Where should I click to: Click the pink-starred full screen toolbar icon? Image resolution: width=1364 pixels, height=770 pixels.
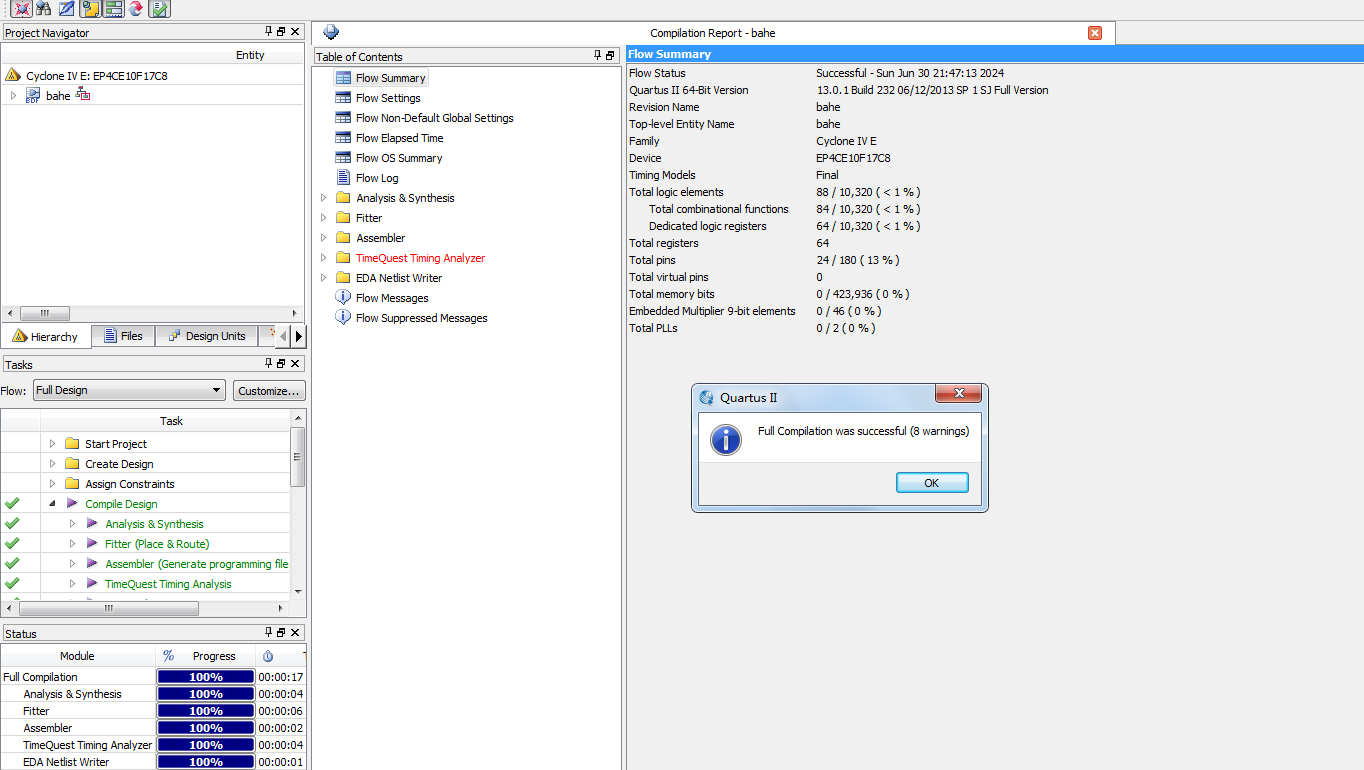pyautogui.click(x=21, y=9)
